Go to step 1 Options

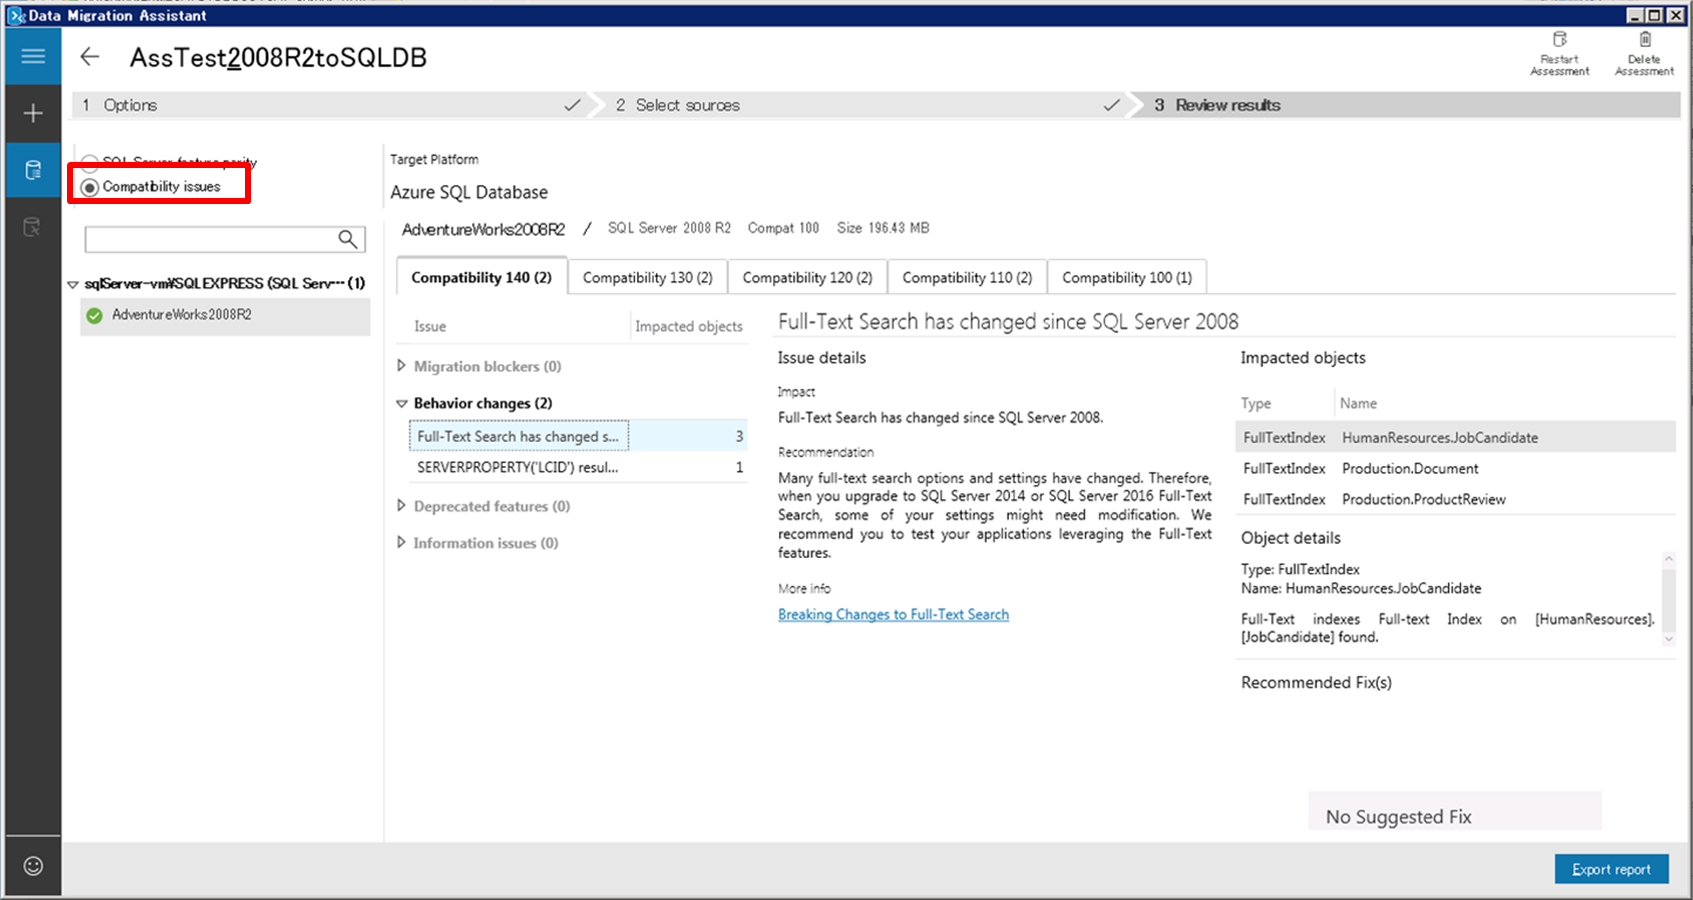tap(330, 105)
